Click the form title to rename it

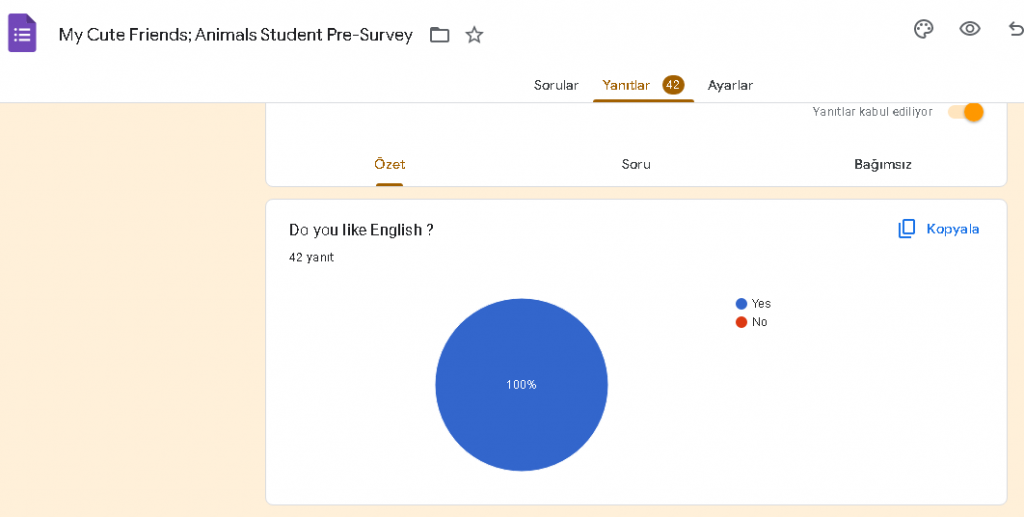tap(235, 35)
